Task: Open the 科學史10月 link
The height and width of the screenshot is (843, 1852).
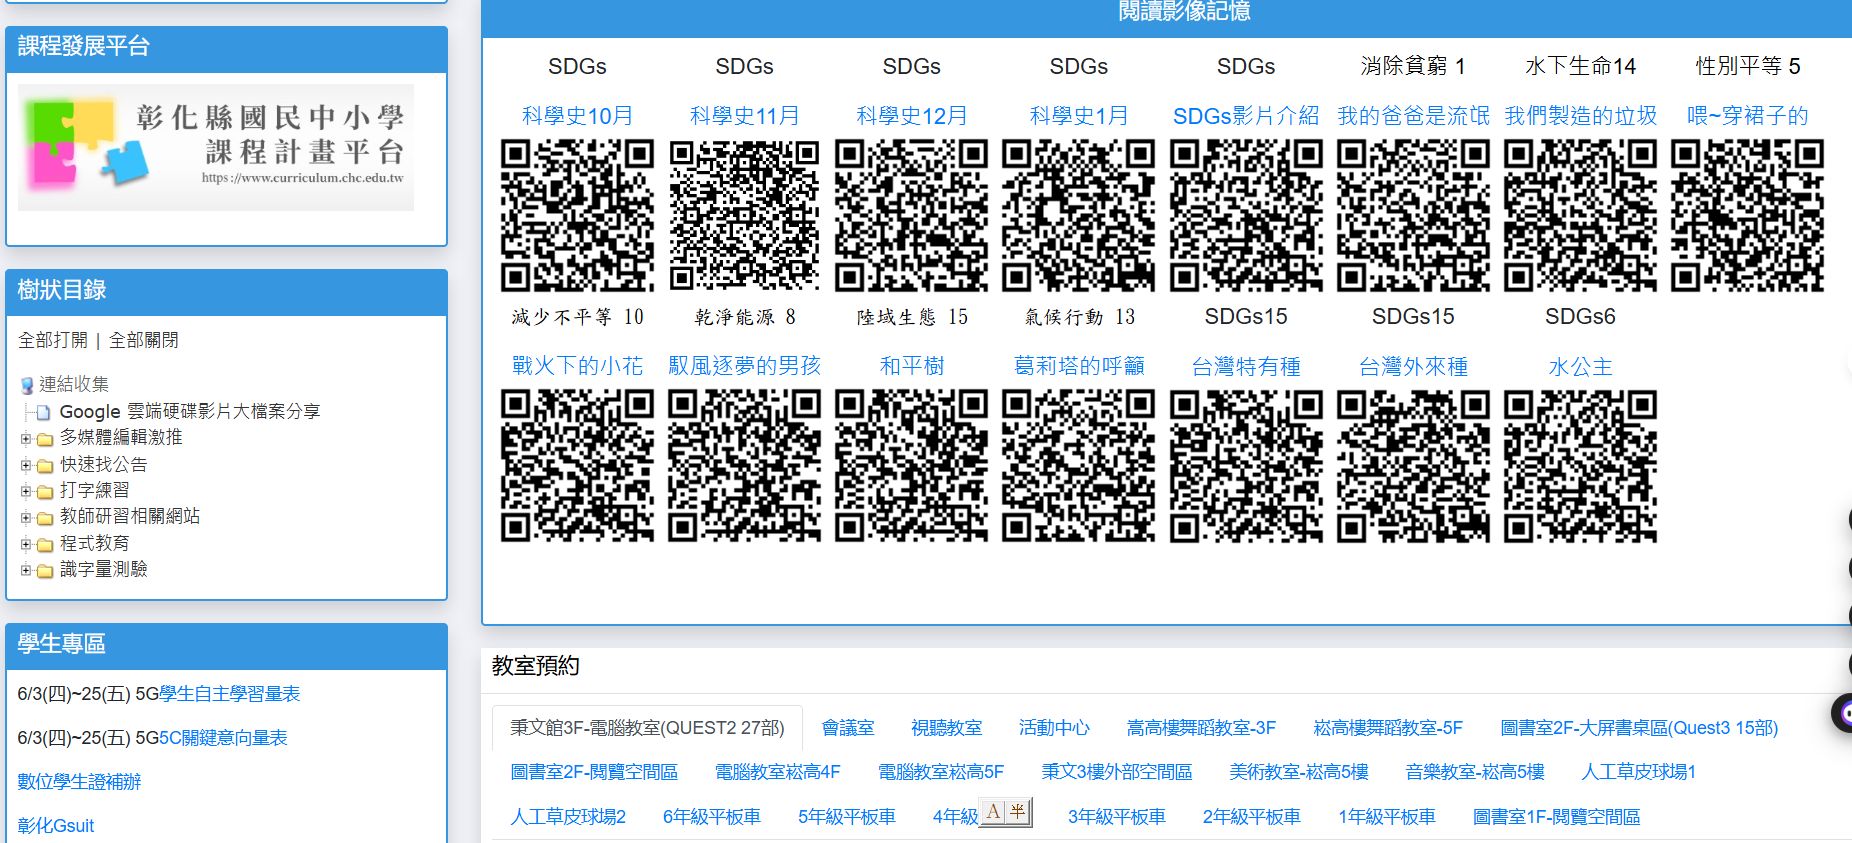Action: [x=577, y=116]
